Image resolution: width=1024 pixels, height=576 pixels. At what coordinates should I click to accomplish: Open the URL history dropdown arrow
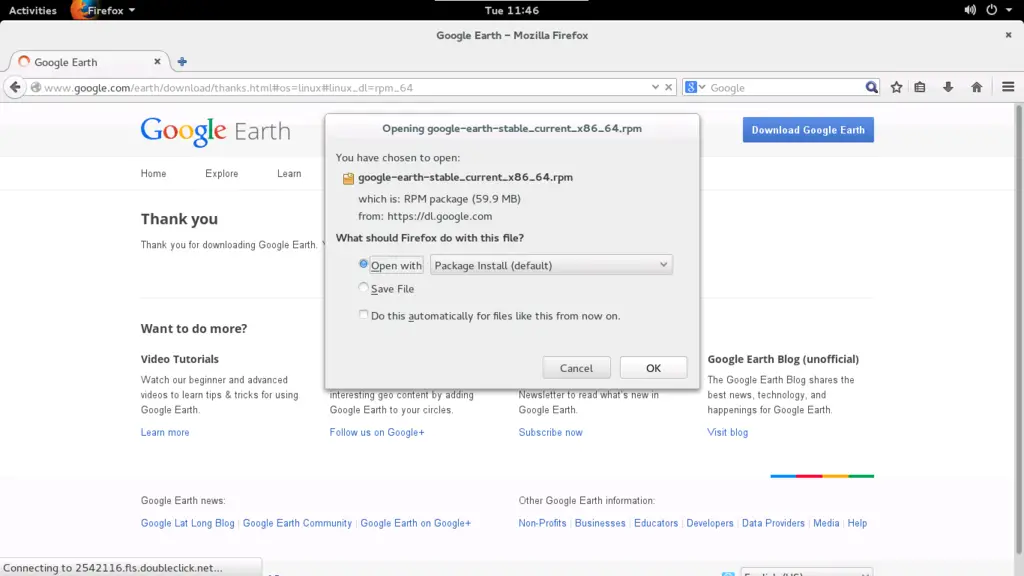655,87
